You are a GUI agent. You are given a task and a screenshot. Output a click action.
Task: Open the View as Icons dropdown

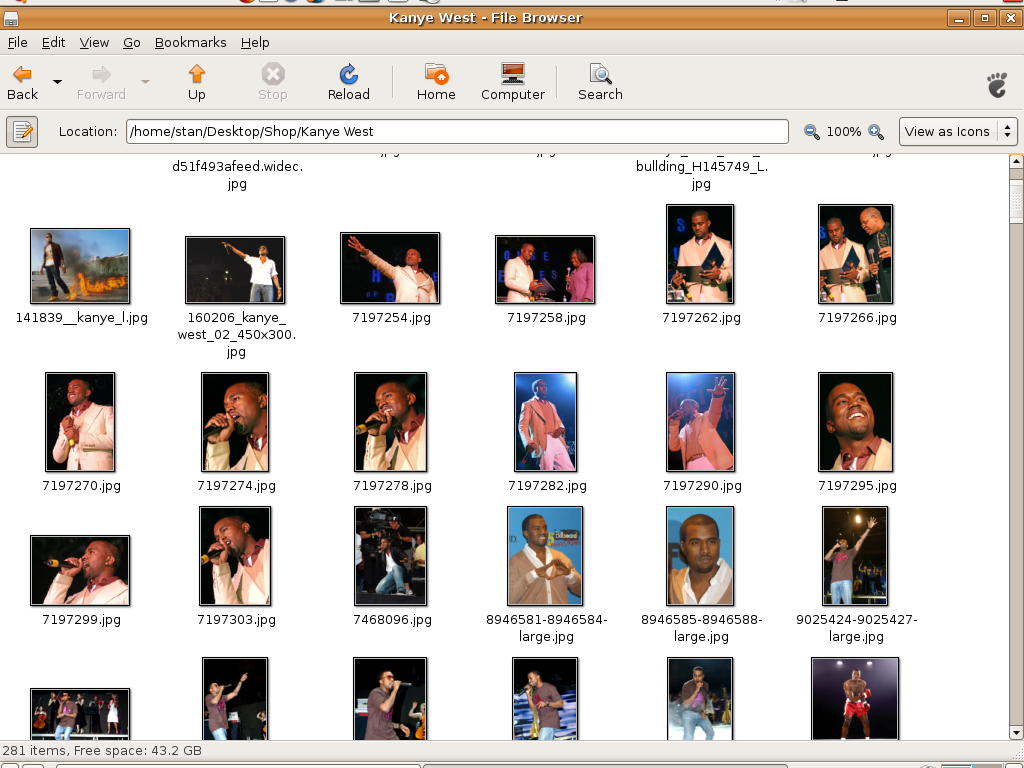pyautogui.click(x=958, y=131)
